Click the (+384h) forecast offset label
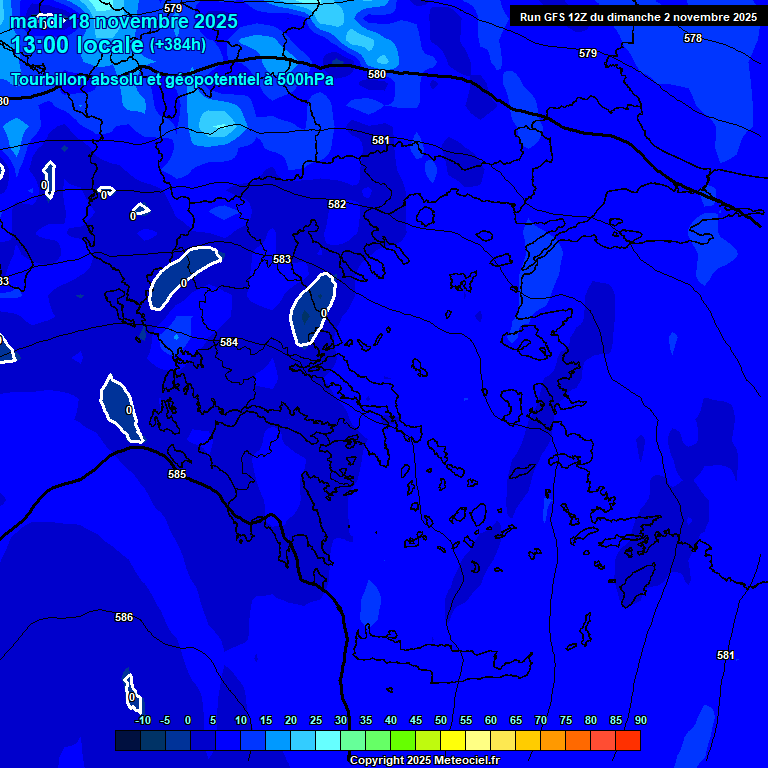This screenshot has width=768, height=768. pyautogui.click(x=178, y=45)
